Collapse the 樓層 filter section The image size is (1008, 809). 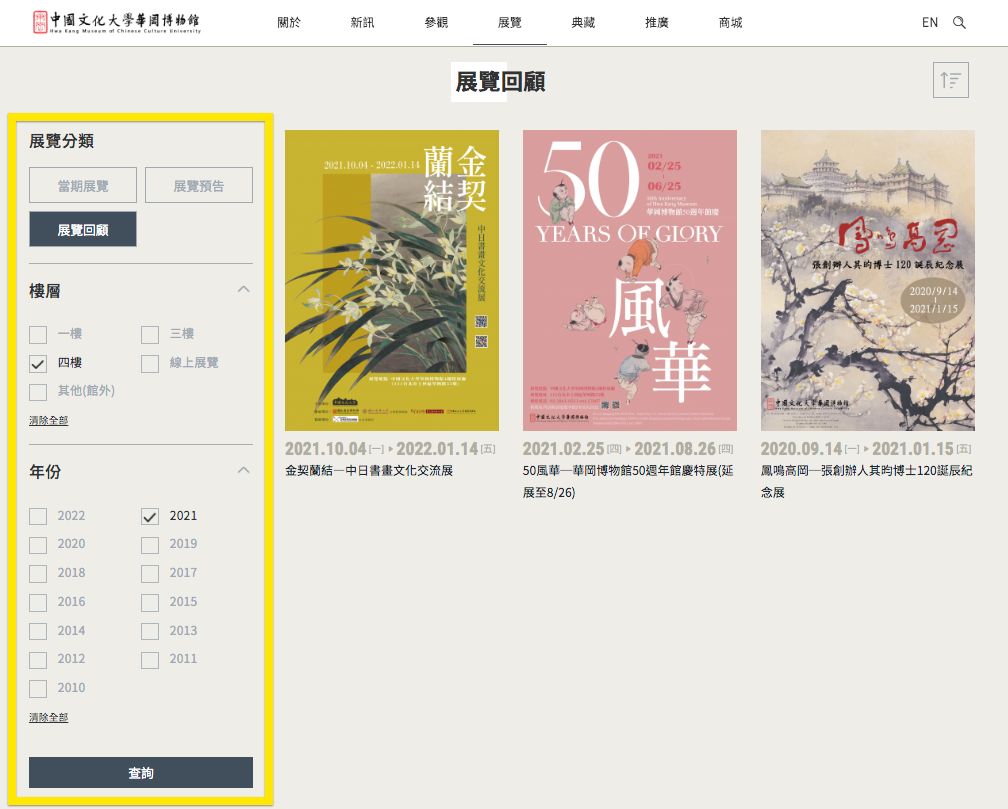[244, 289]
